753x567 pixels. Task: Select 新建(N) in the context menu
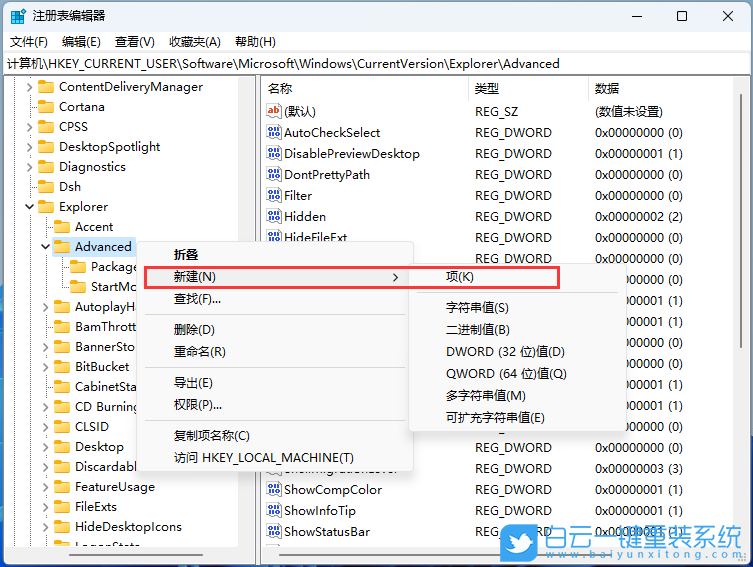(x=275, y=277)
